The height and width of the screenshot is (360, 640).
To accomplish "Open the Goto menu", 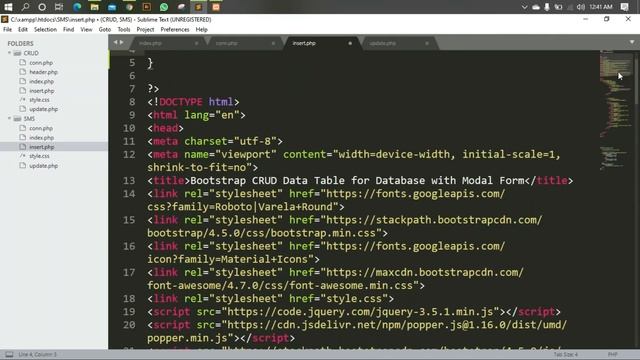I will [105, 29].
